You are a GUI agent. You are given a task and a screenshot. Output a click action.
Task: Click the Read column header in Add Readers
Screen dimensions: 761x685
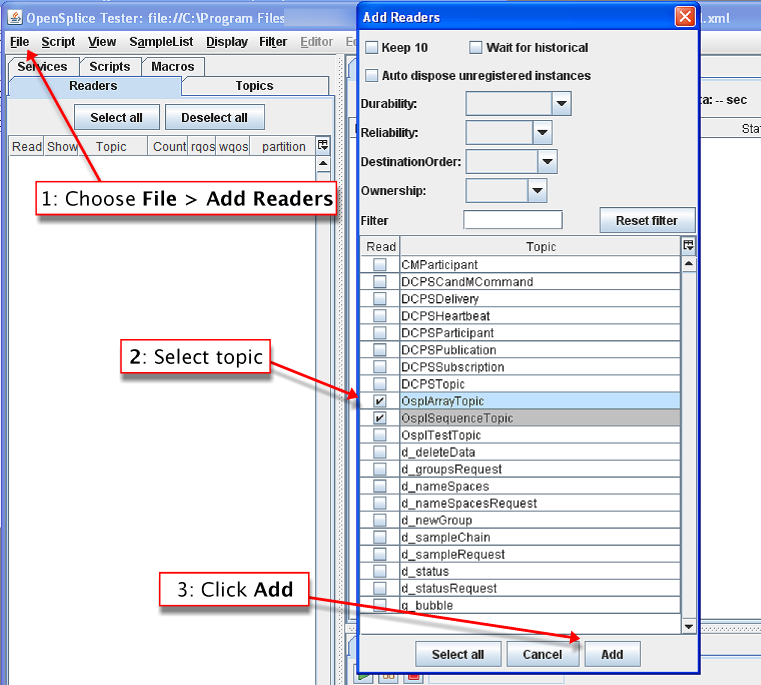tap(380, 247)
